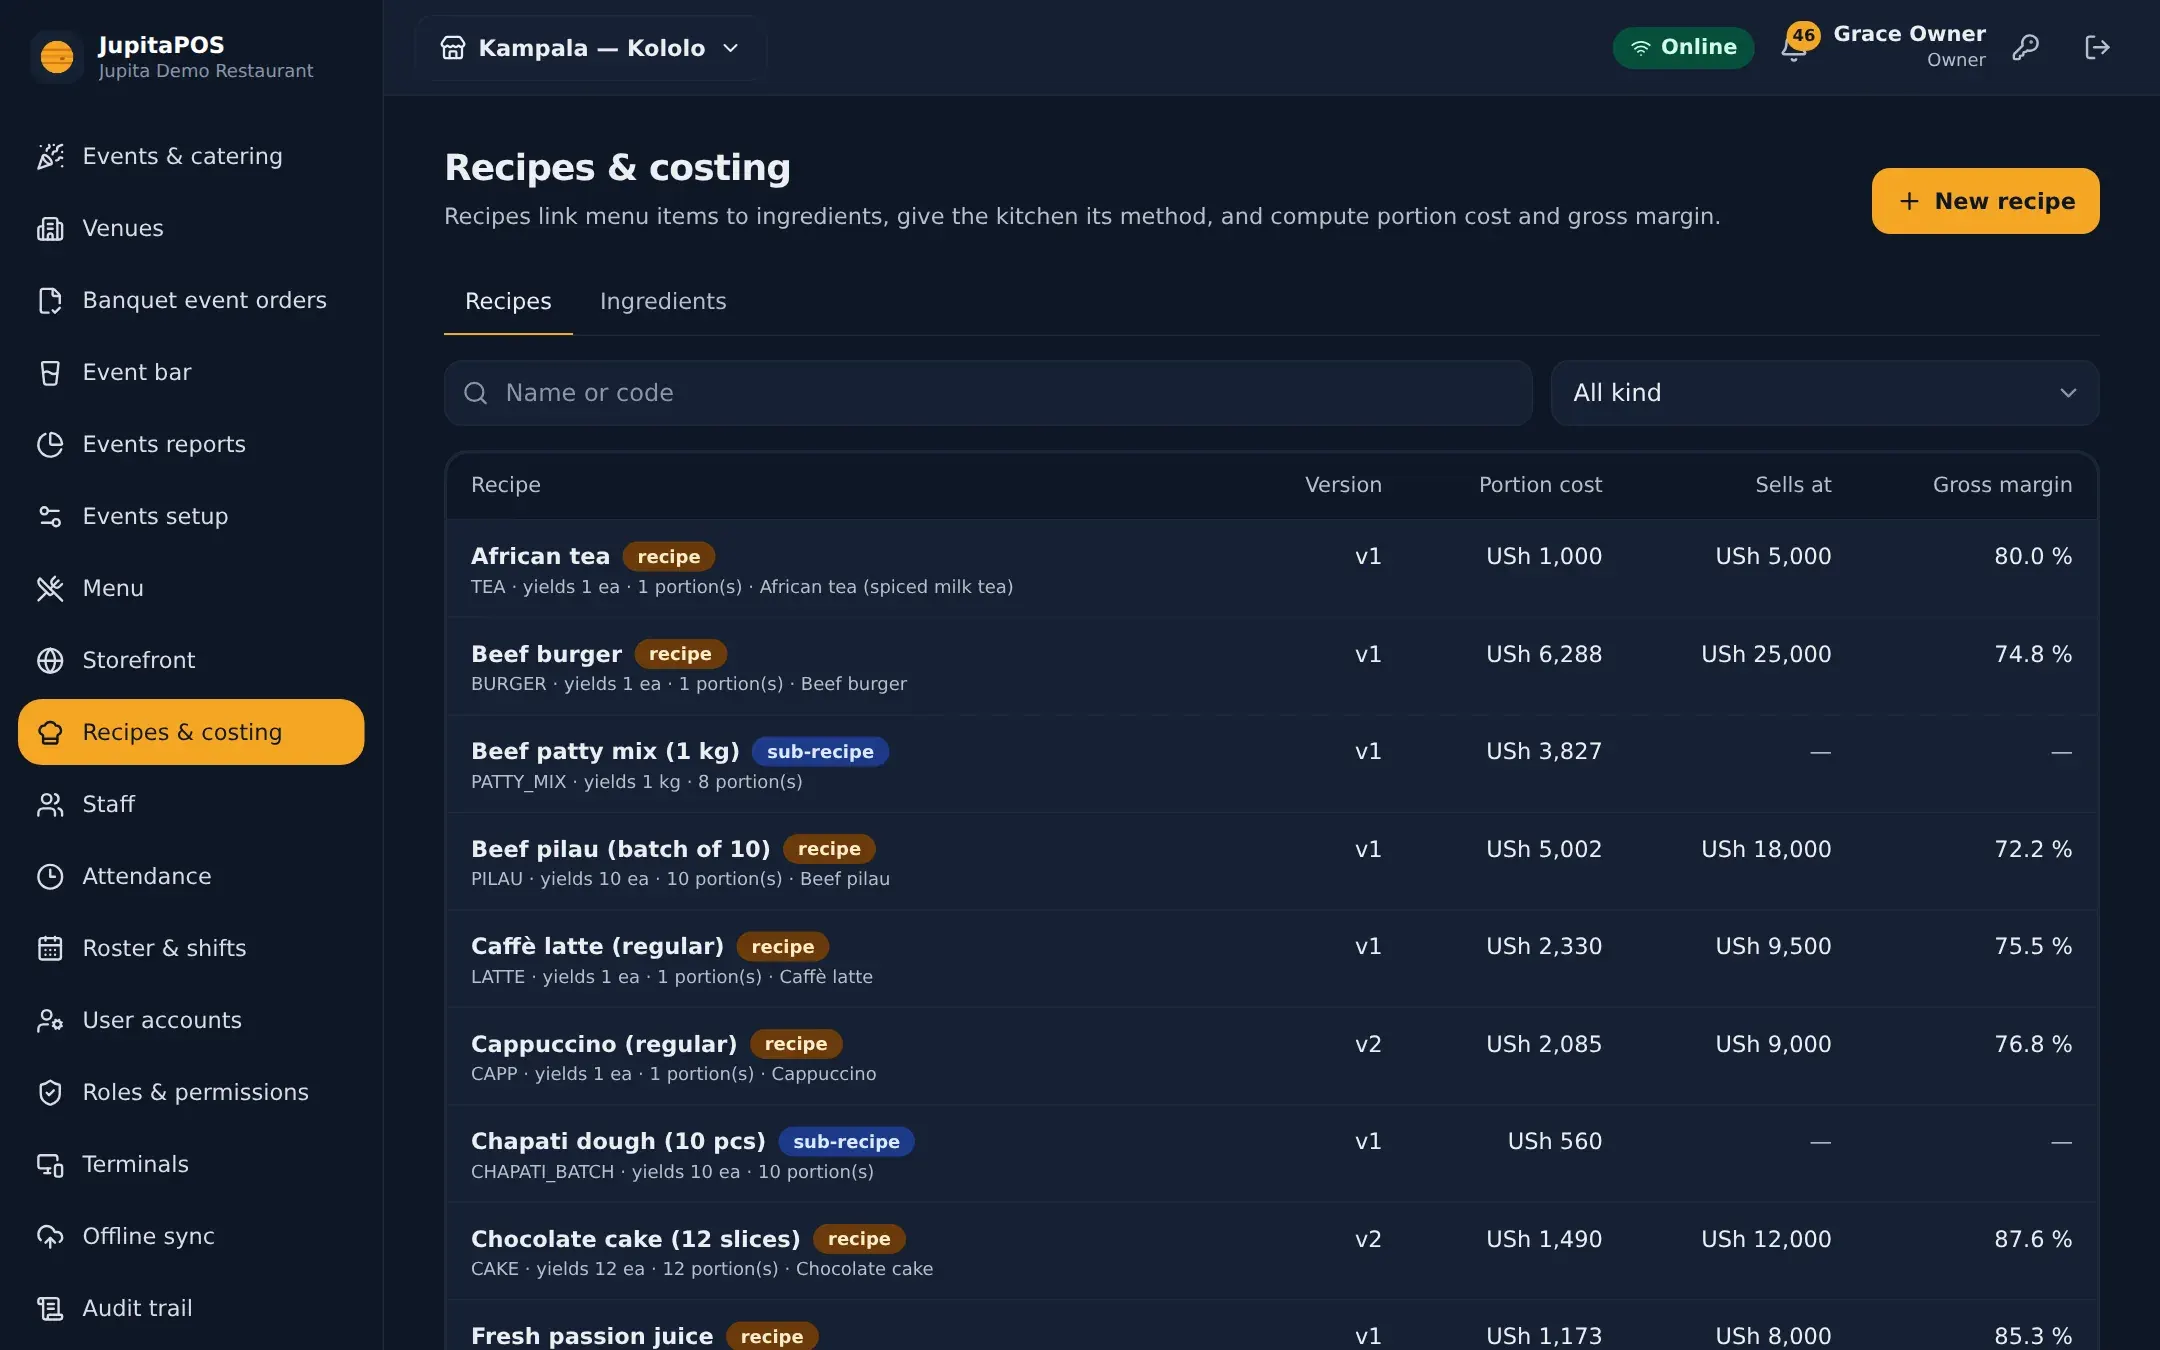The width and height of the screenshot is (2160, 1350).
Task: Open the Kampala — Kololo branch dropdown
Action: pos(591,48)
